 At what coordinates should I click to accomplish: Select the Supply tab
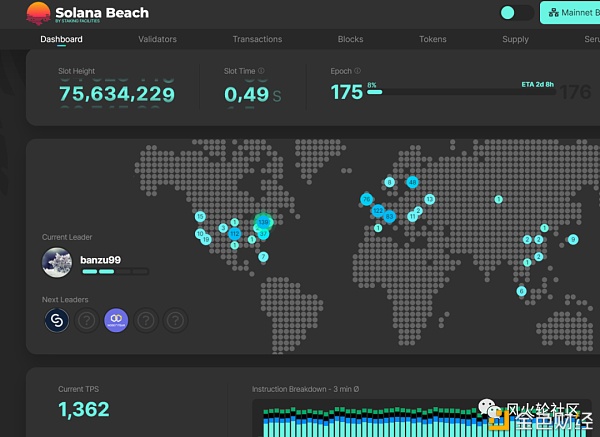click(x=515, y=40)
